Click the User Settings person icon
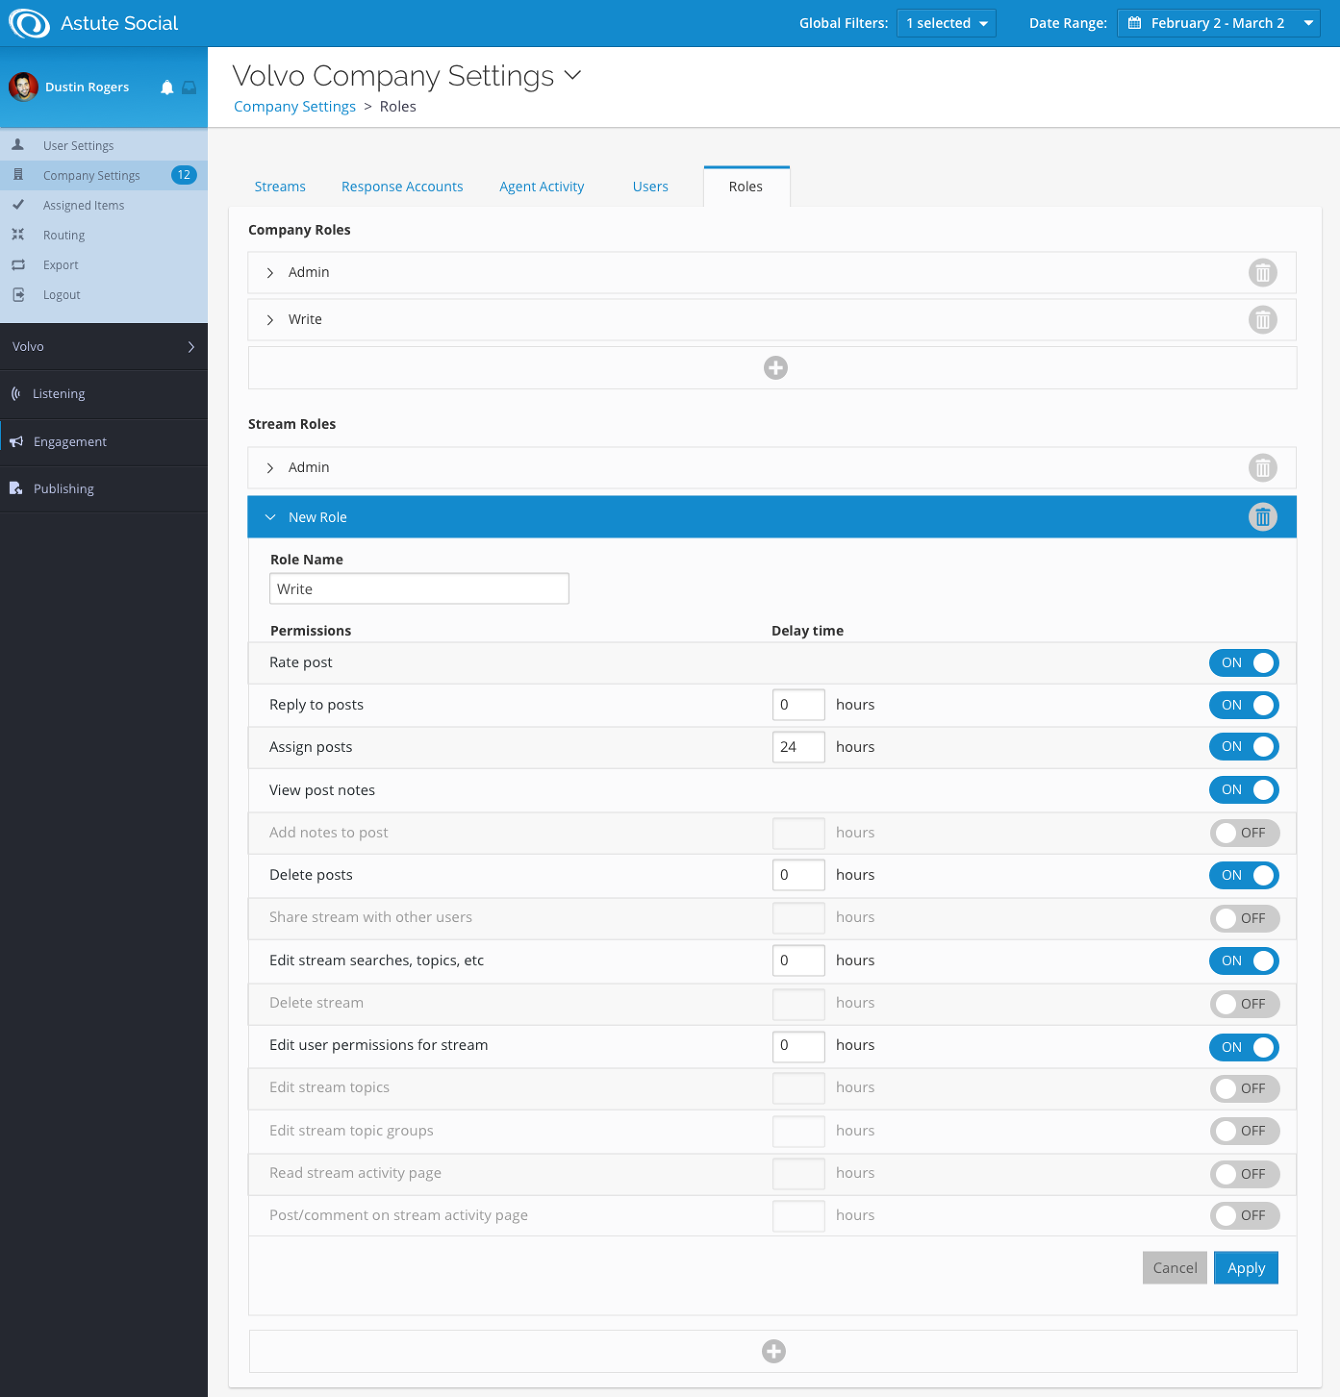The image size is (1340, 1397). click(x=18, y=145)
